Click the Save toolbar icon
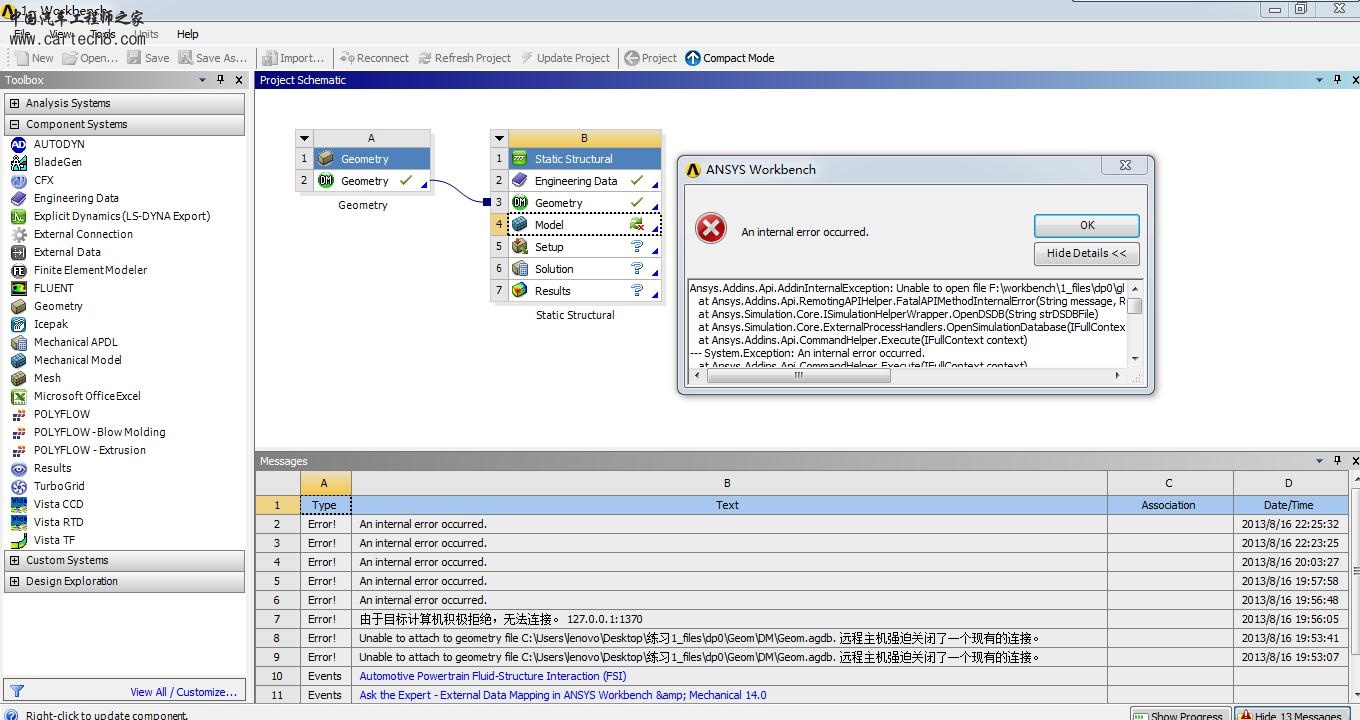The width and height of the screenshot is (1360, 720). point(134,58)
